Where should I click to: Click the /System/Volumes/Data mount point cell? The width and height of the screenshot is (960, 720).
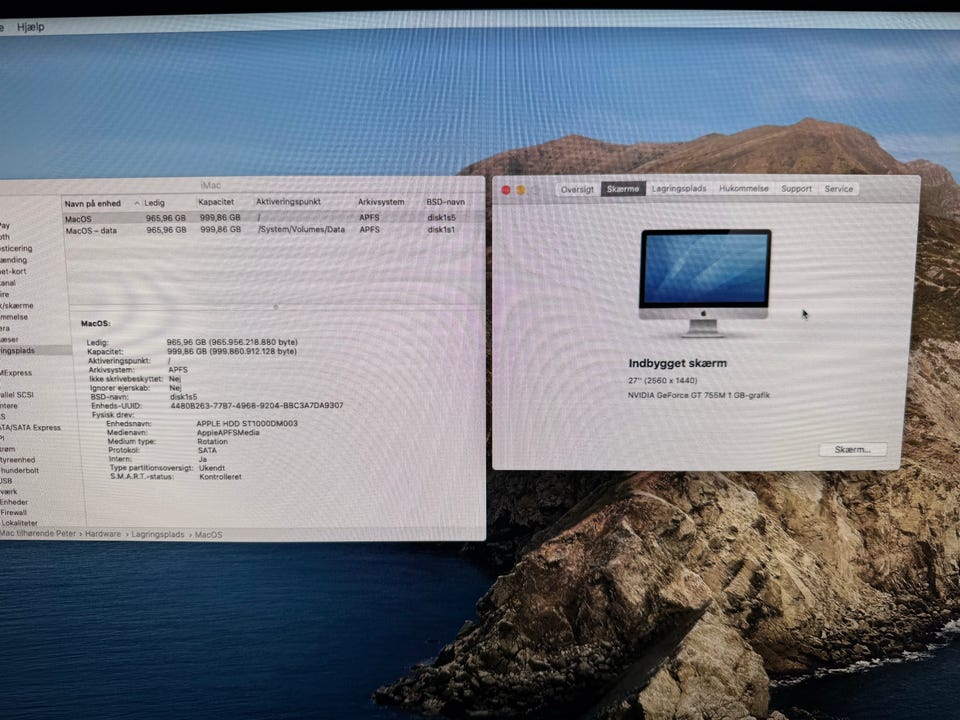(x=301, y=230)
